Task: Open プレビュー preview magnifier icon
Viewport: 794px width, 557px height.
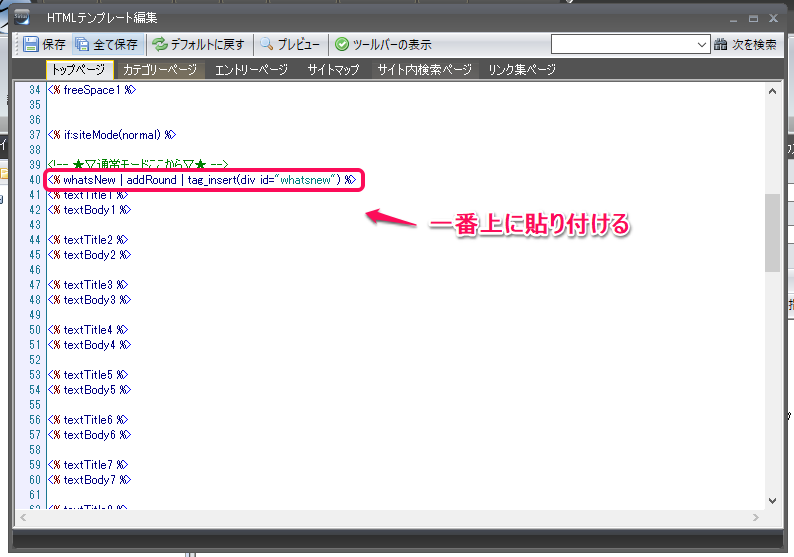Action: pos(267,44)
